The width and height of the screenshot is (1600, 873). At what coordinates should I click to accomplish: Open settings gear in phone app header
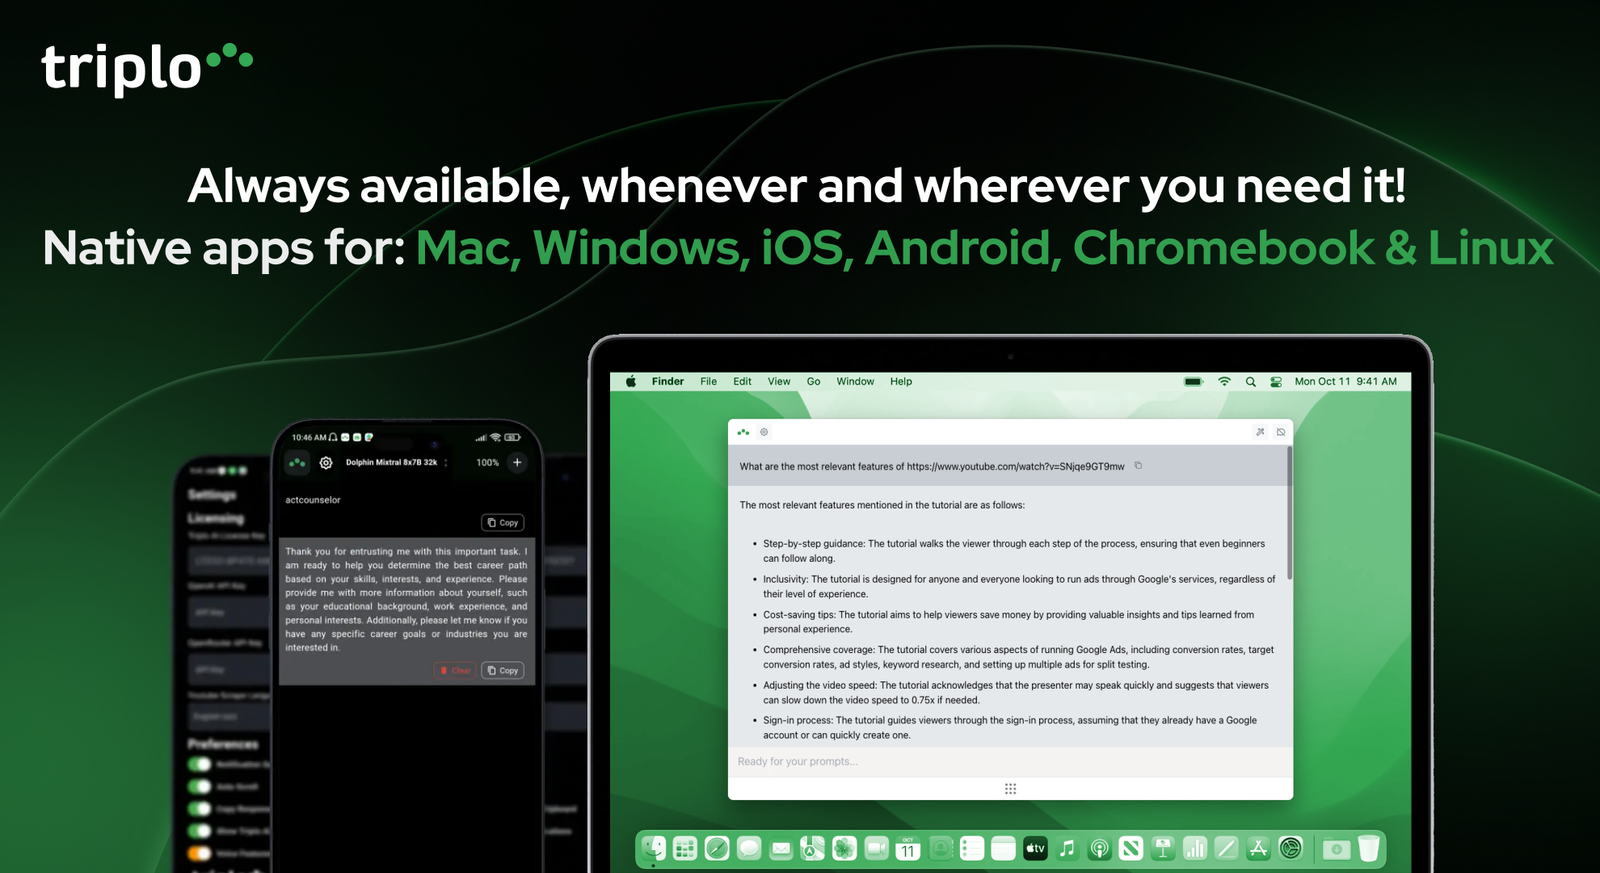(x=326, y=463)
